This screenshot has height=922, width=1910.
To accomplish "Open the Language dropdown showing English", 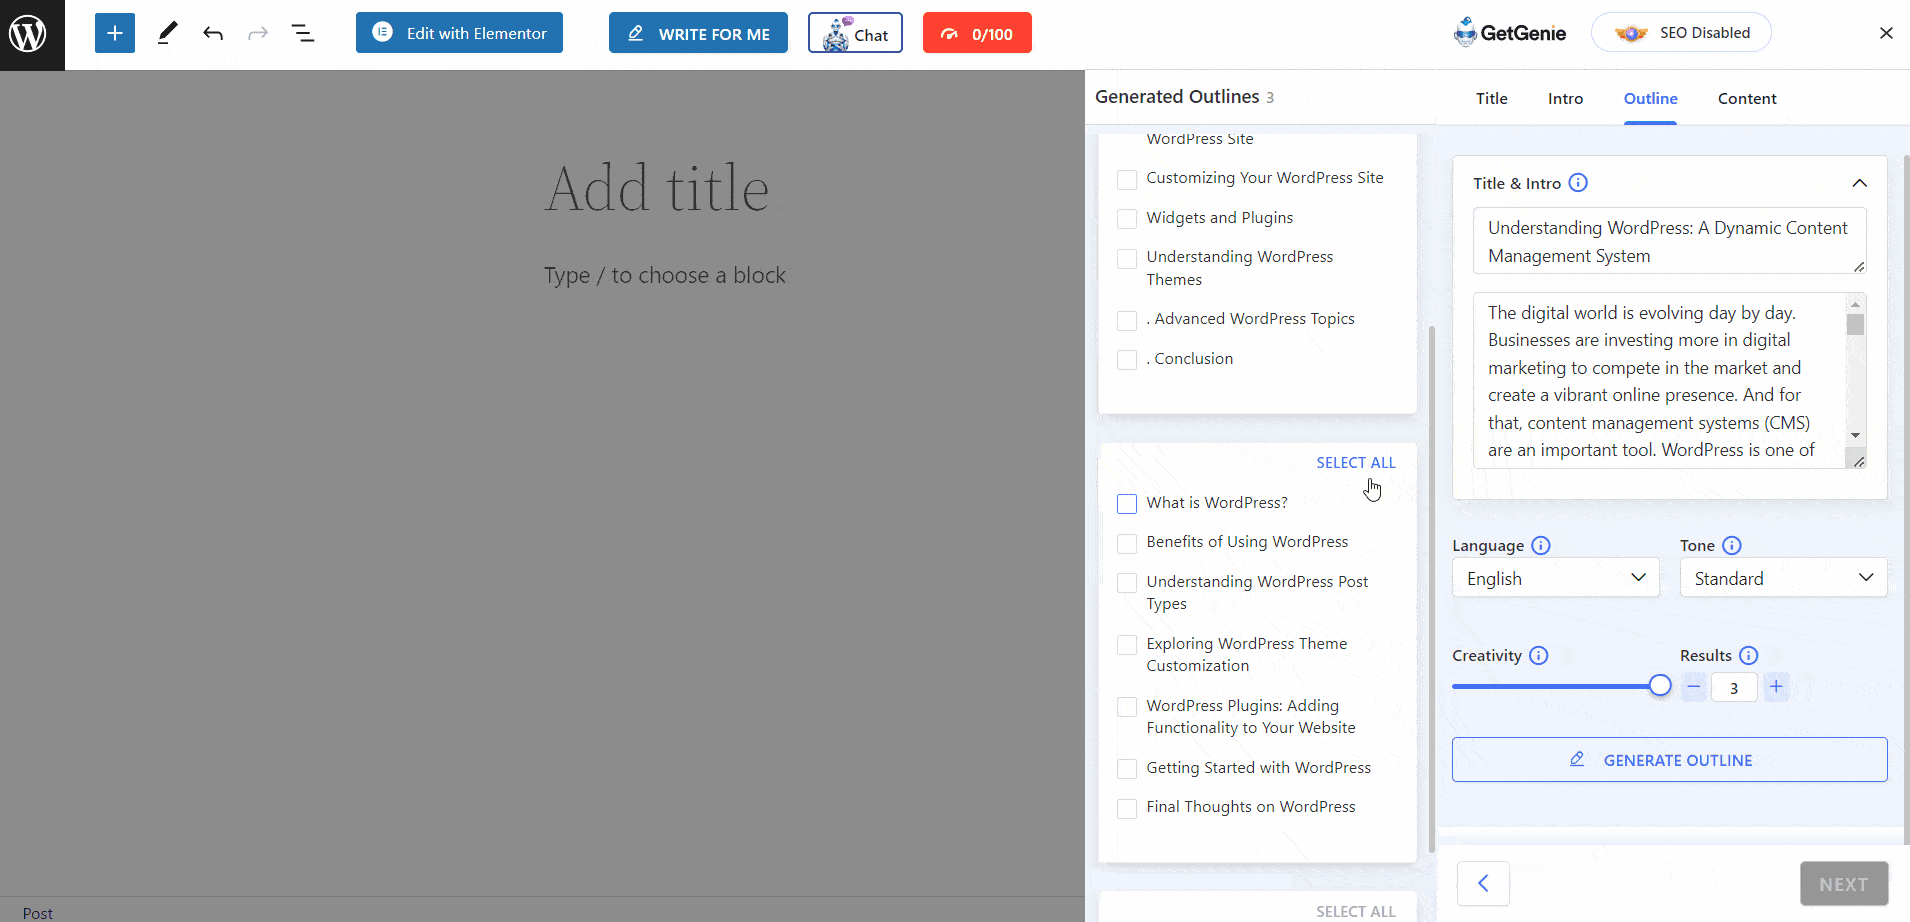I will tap(1555, 578).
